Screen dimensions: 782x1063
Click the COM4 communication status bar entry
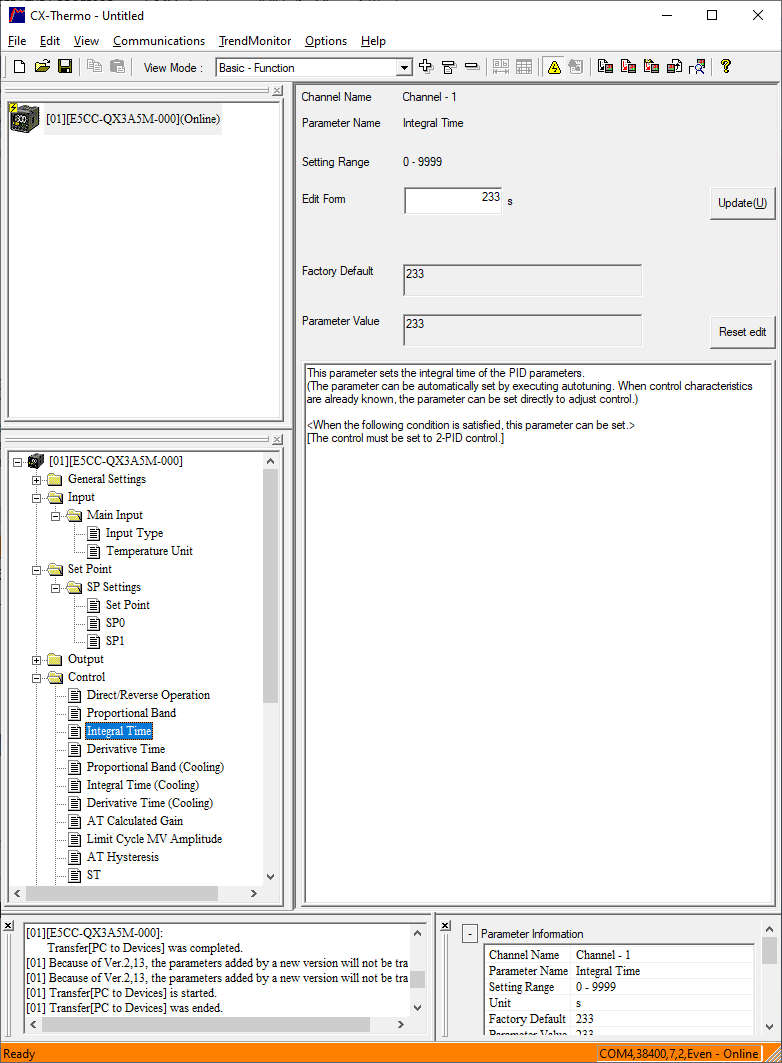pos(678,1054)
